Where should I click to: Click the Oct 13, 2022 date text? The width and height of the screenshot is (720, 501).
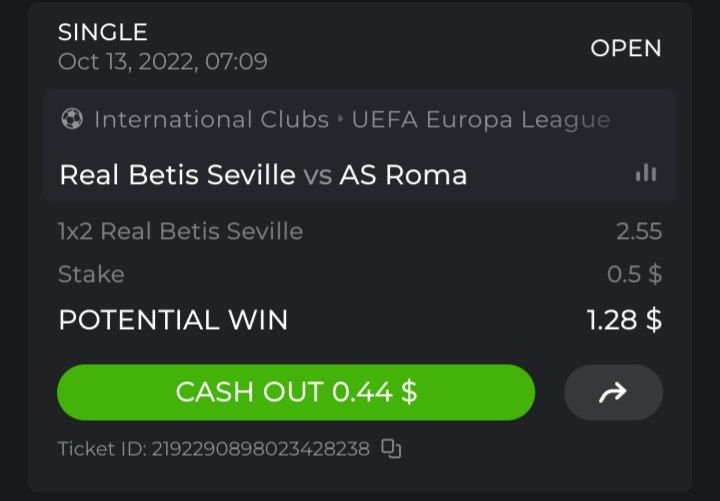(163, 61)
